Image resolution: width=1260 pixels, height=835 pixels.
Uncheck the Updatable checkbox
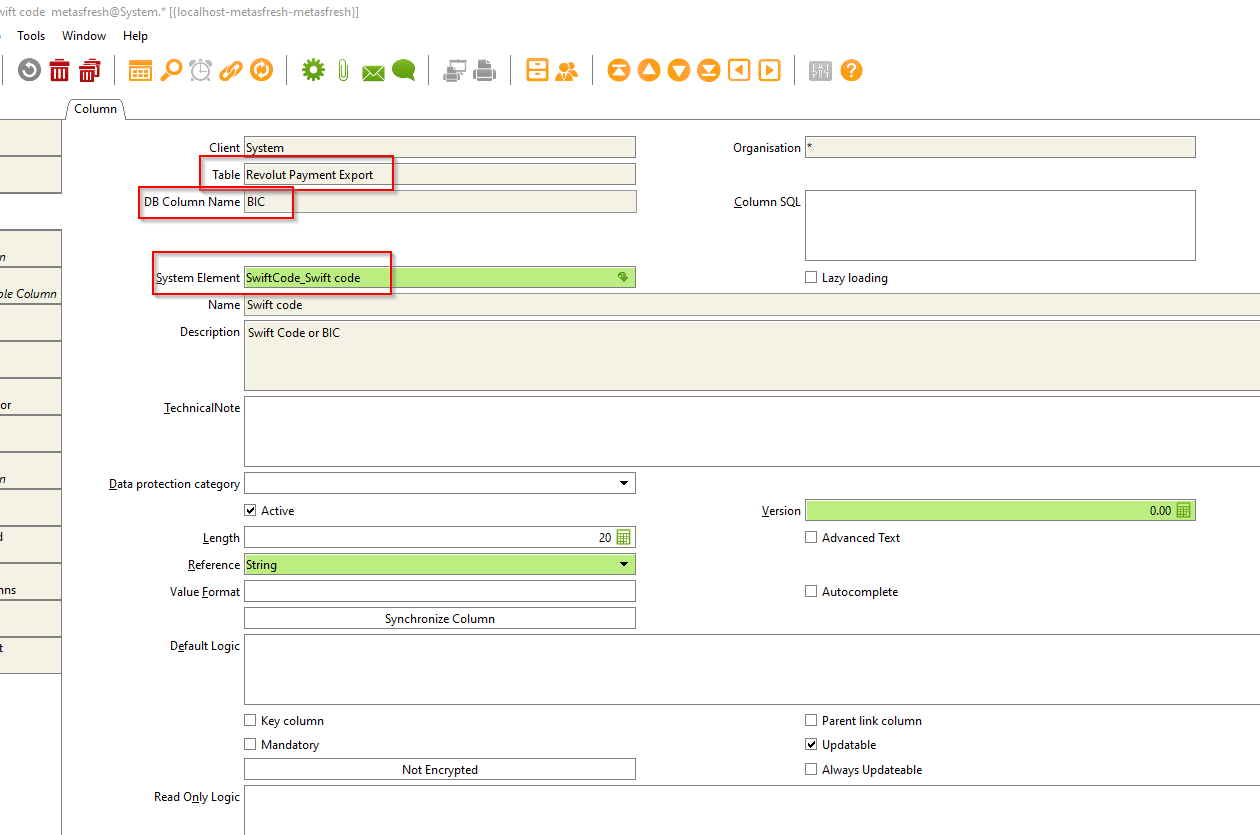tap(811, 744)
